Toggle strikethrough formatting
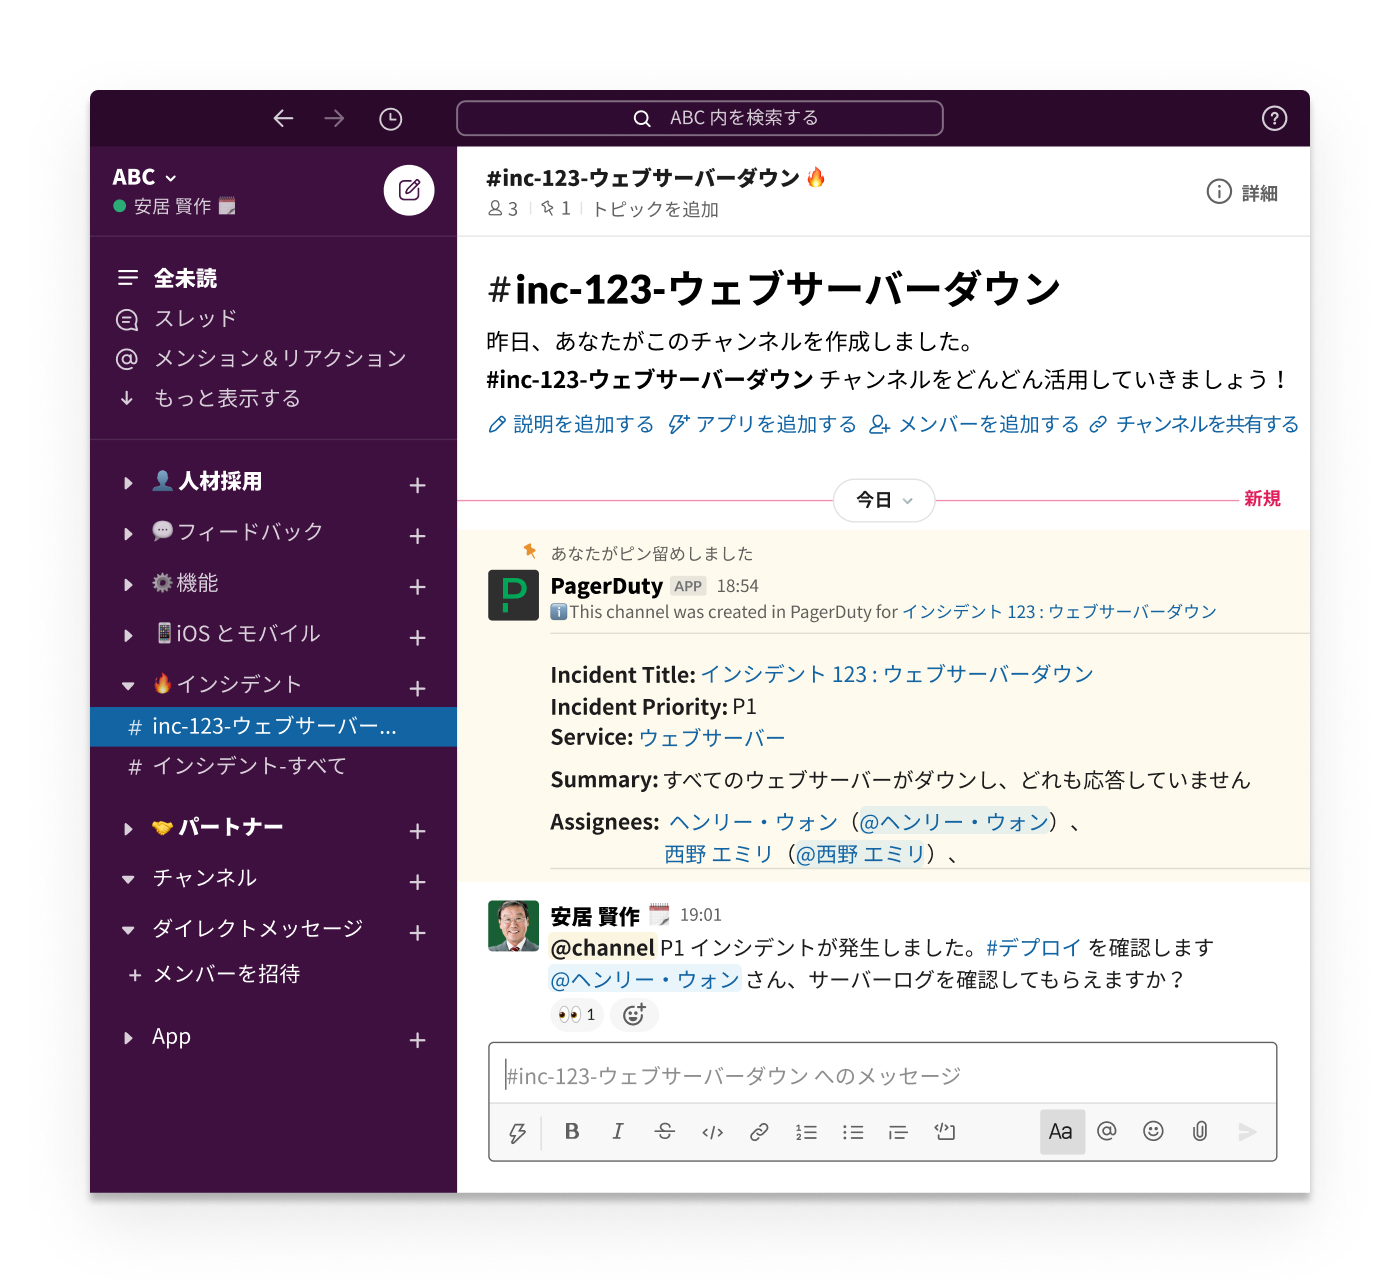This screenshot has height=1284, width=1400. [x=665, y=1131]
